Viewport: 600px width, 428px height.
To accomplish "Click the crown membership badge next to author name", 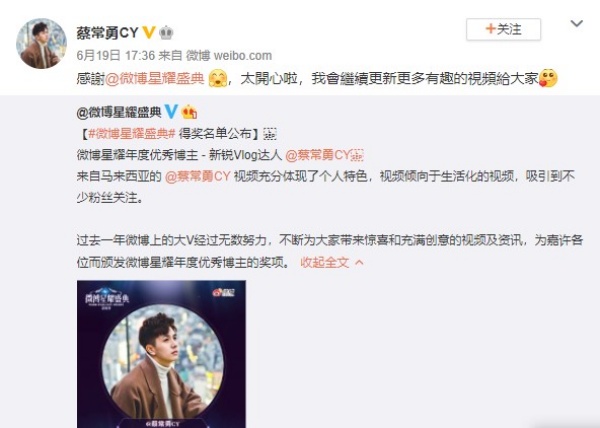I will (166, 33).
